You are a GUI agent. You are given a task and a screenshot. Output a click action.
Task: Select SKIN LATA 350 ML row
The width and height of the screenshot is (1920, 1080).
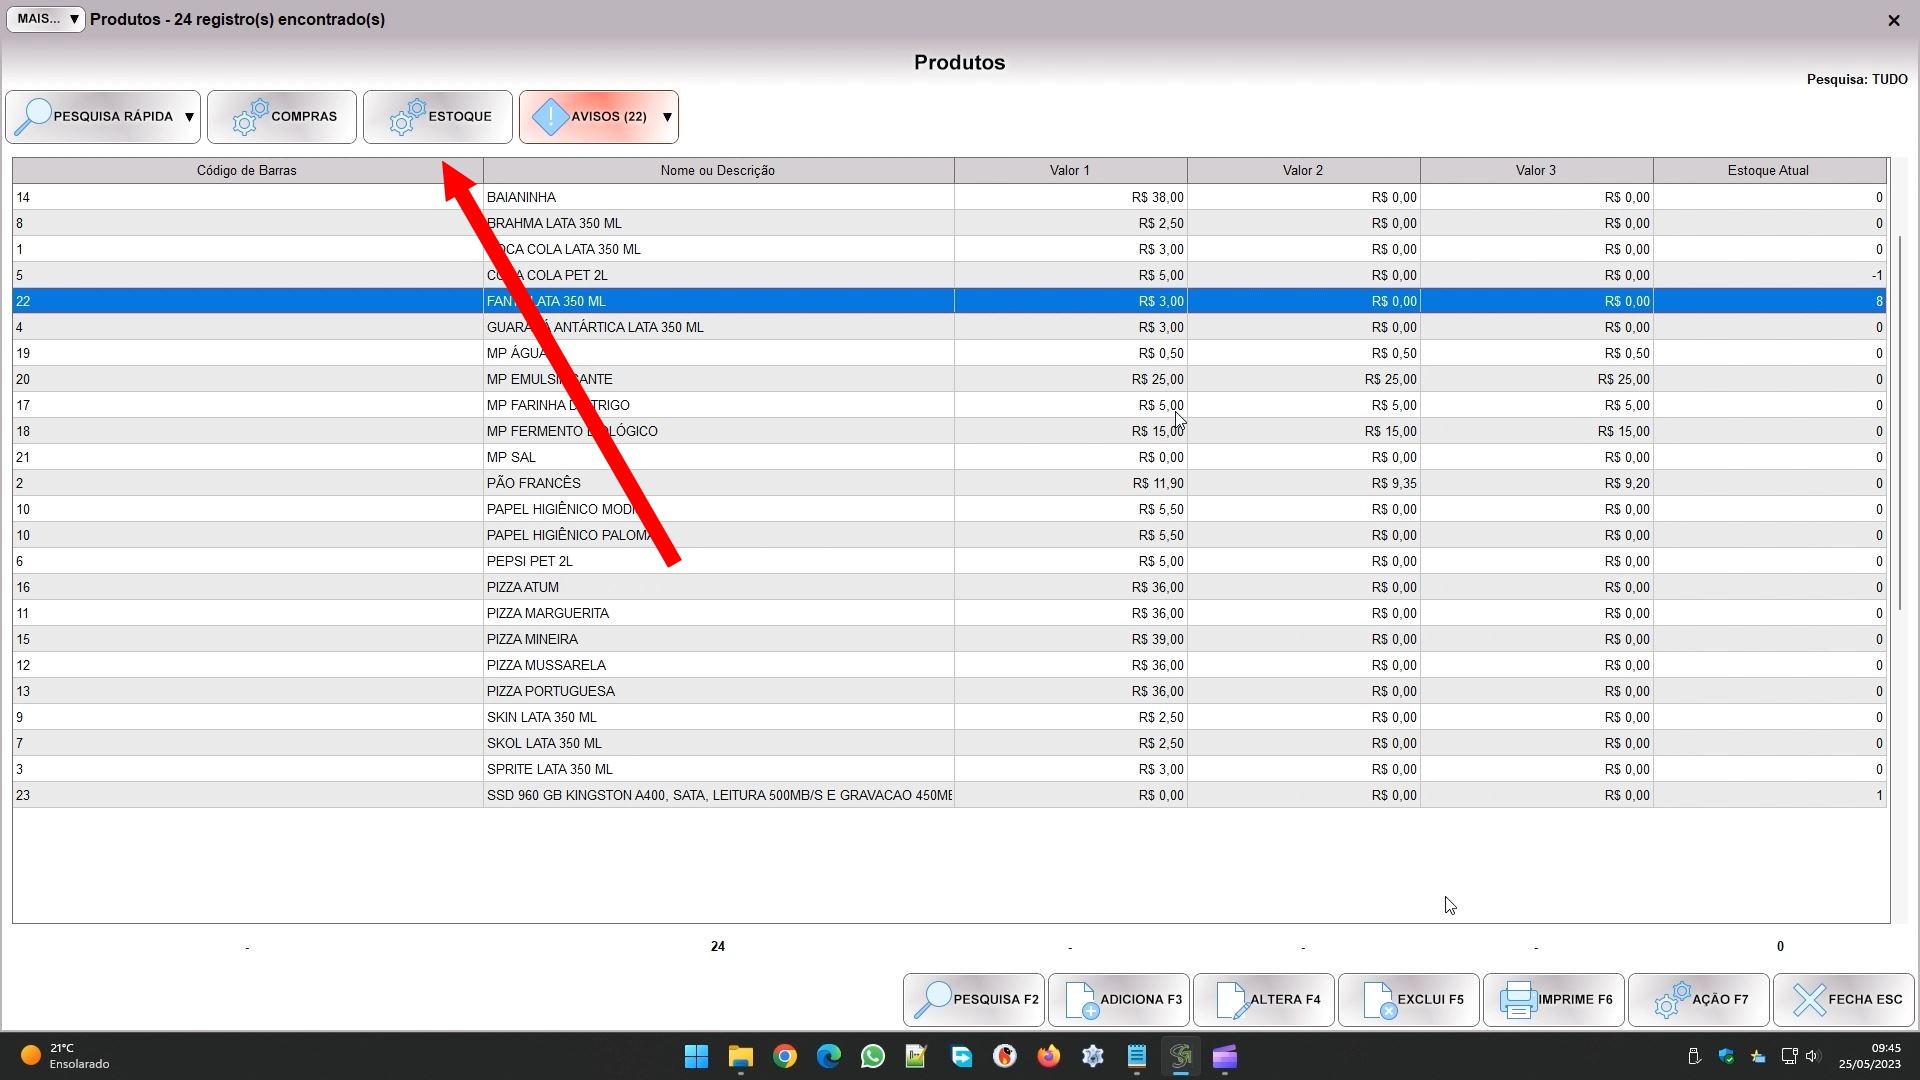click(x=949, y=717)
